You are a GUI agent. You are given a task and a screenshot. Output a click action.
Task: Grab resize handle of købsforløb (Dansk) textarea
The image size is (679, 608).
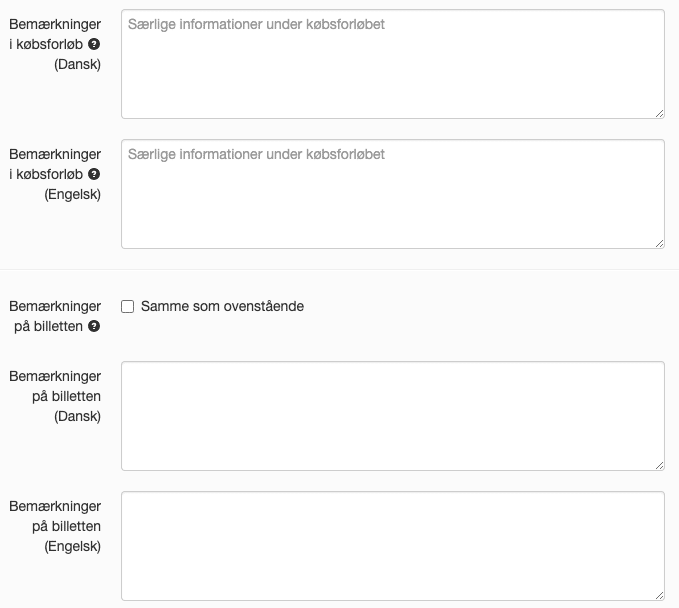click(x=659, y=113)
